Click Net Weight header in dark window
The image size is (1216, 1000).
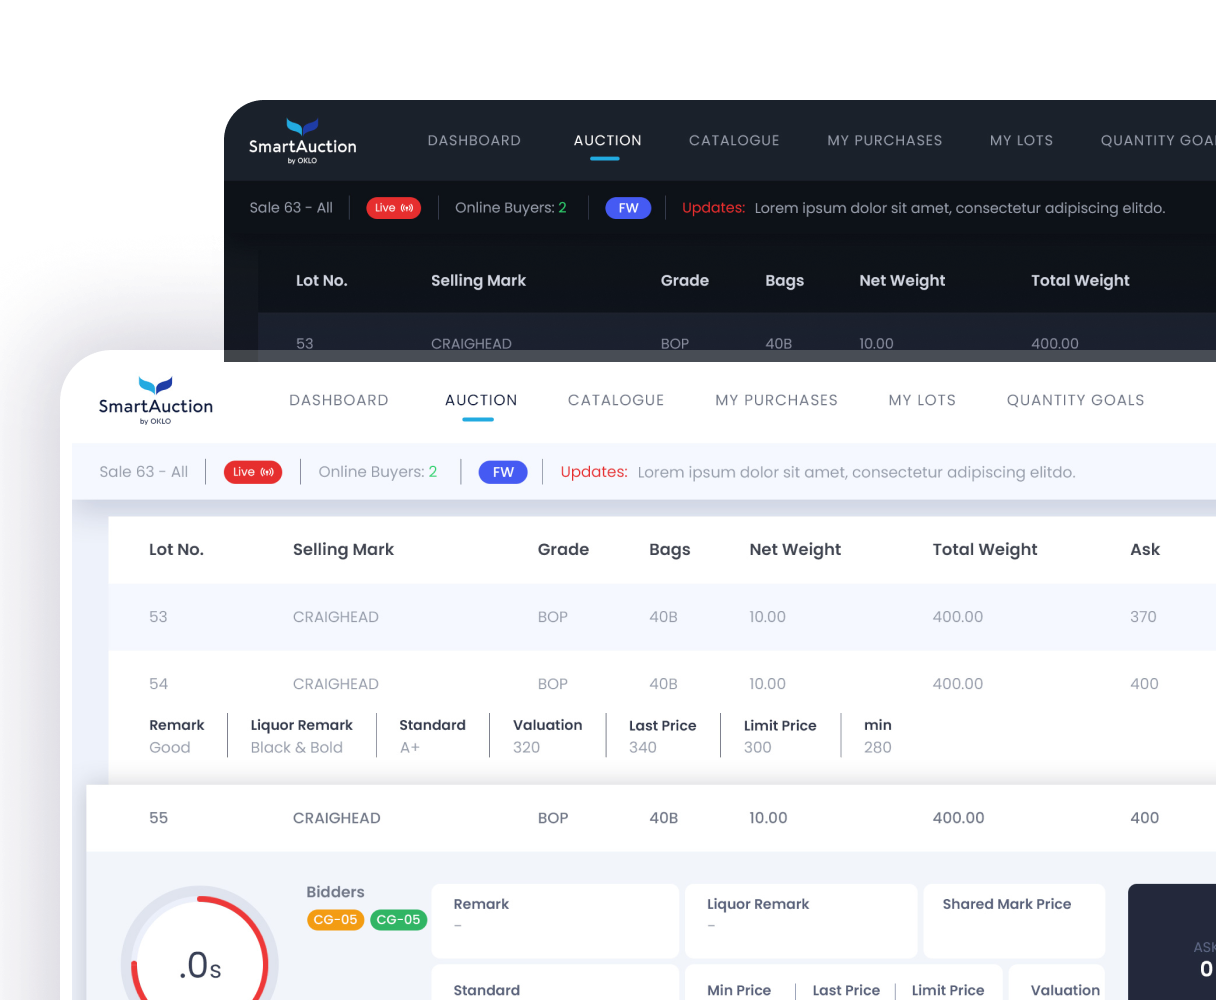pyautogui.click(x=902, y=281)
